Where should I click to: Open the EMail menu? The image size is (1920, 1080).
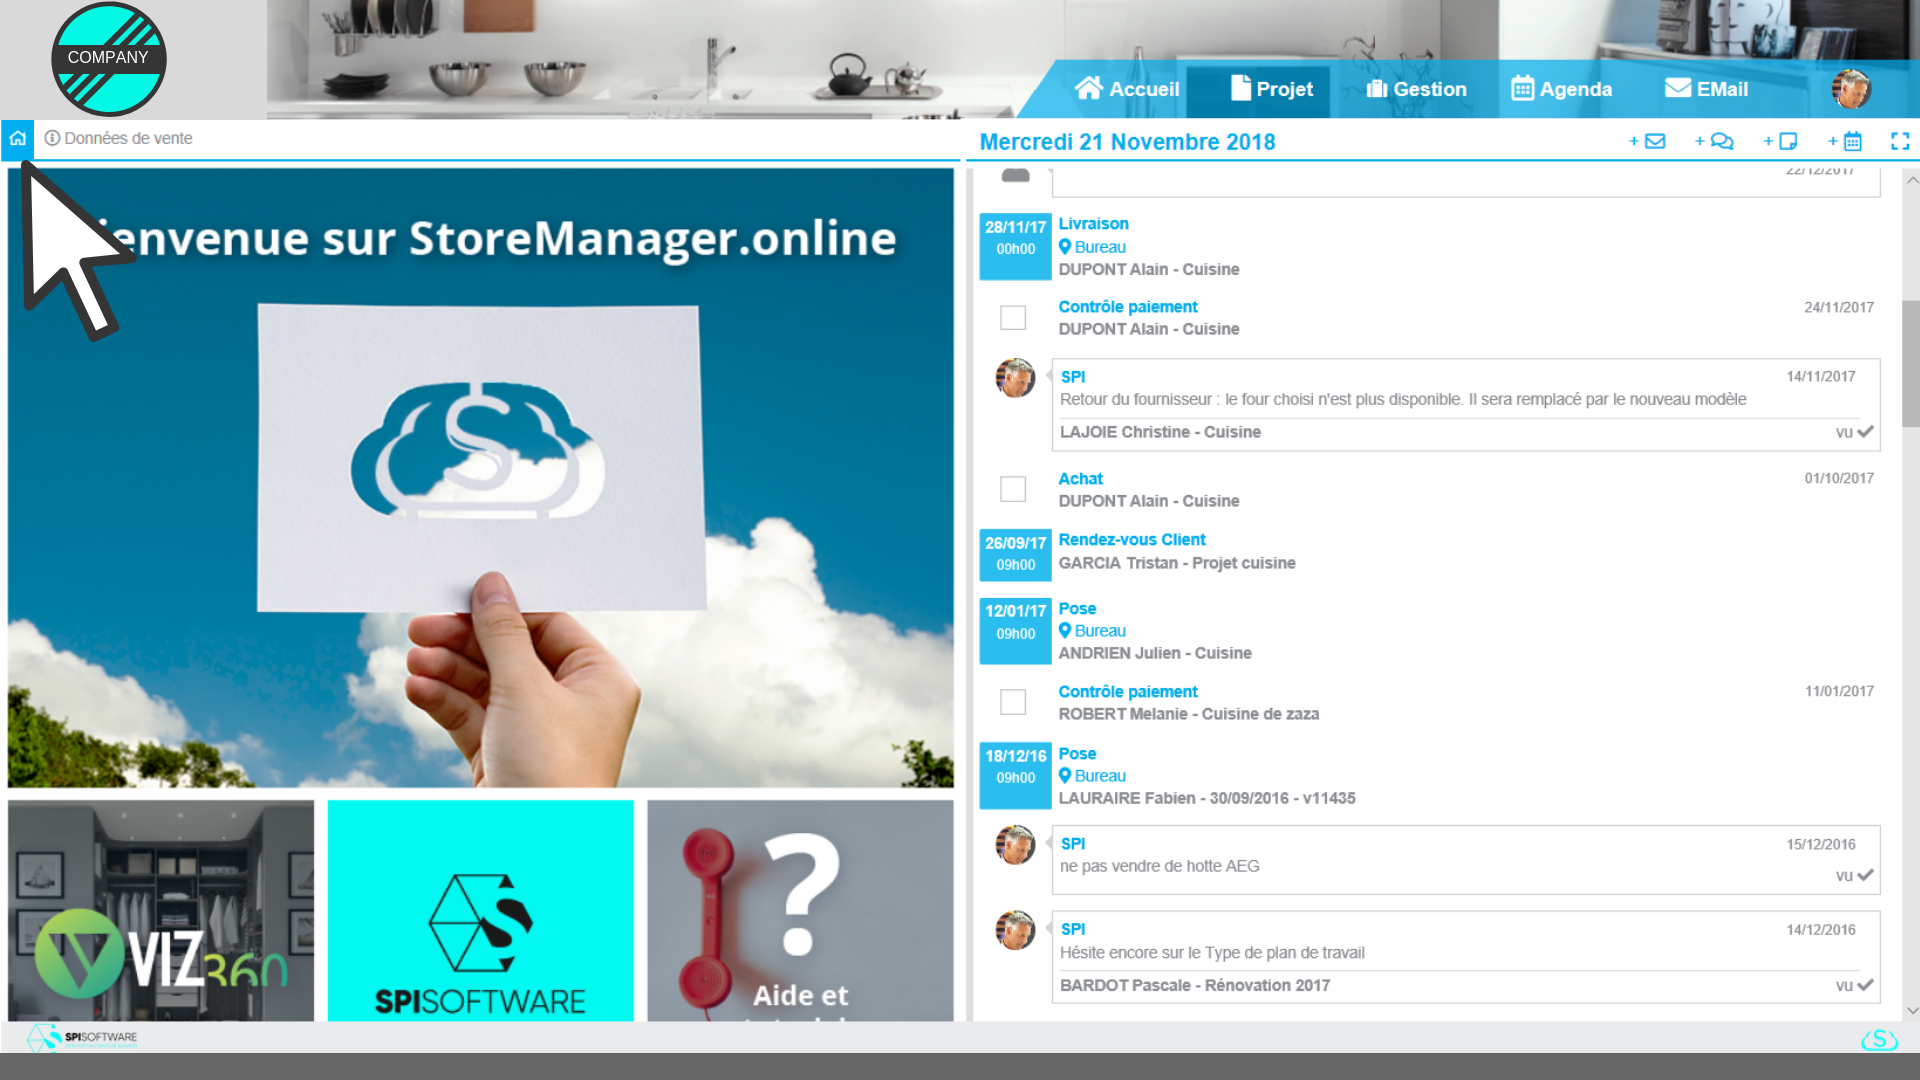click(1706, 89)
